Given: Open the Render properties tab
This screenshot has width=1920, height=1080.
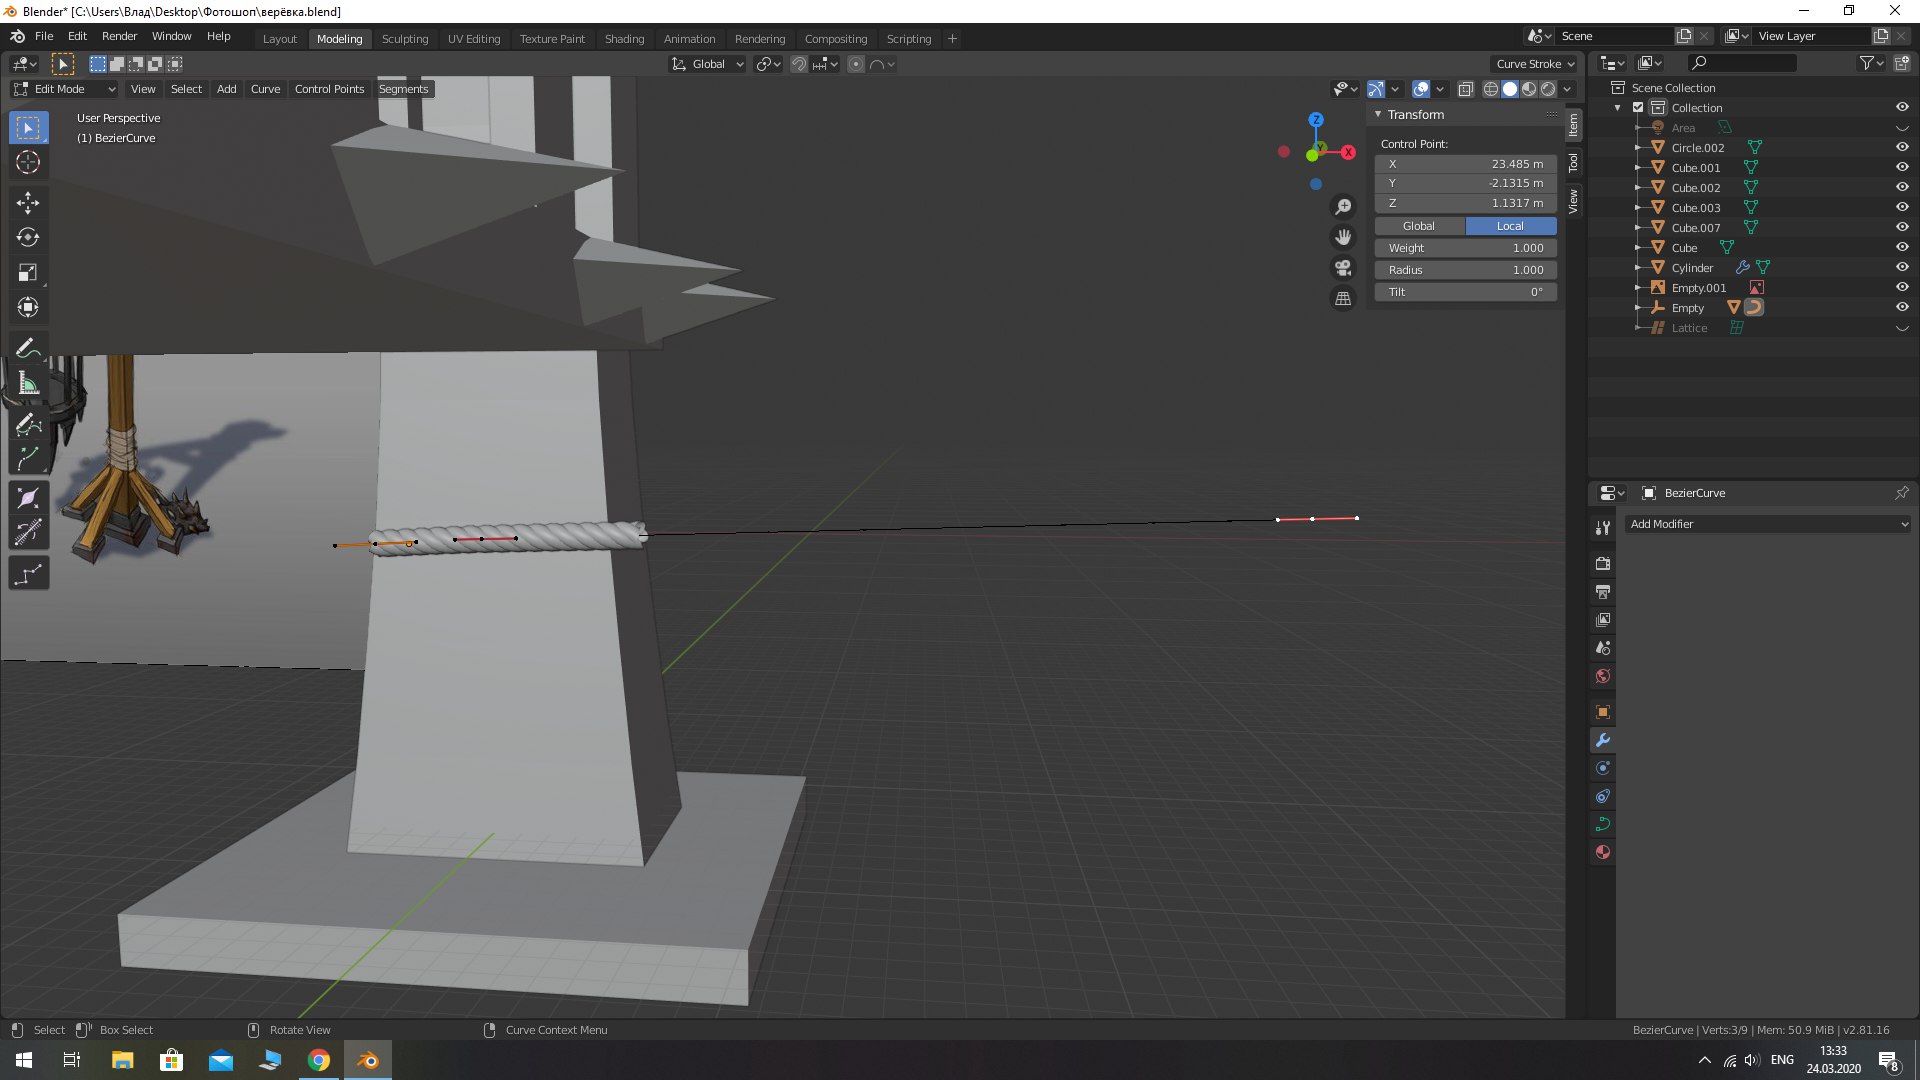Looking at the screenshot, I should (x=1603, y=564).
